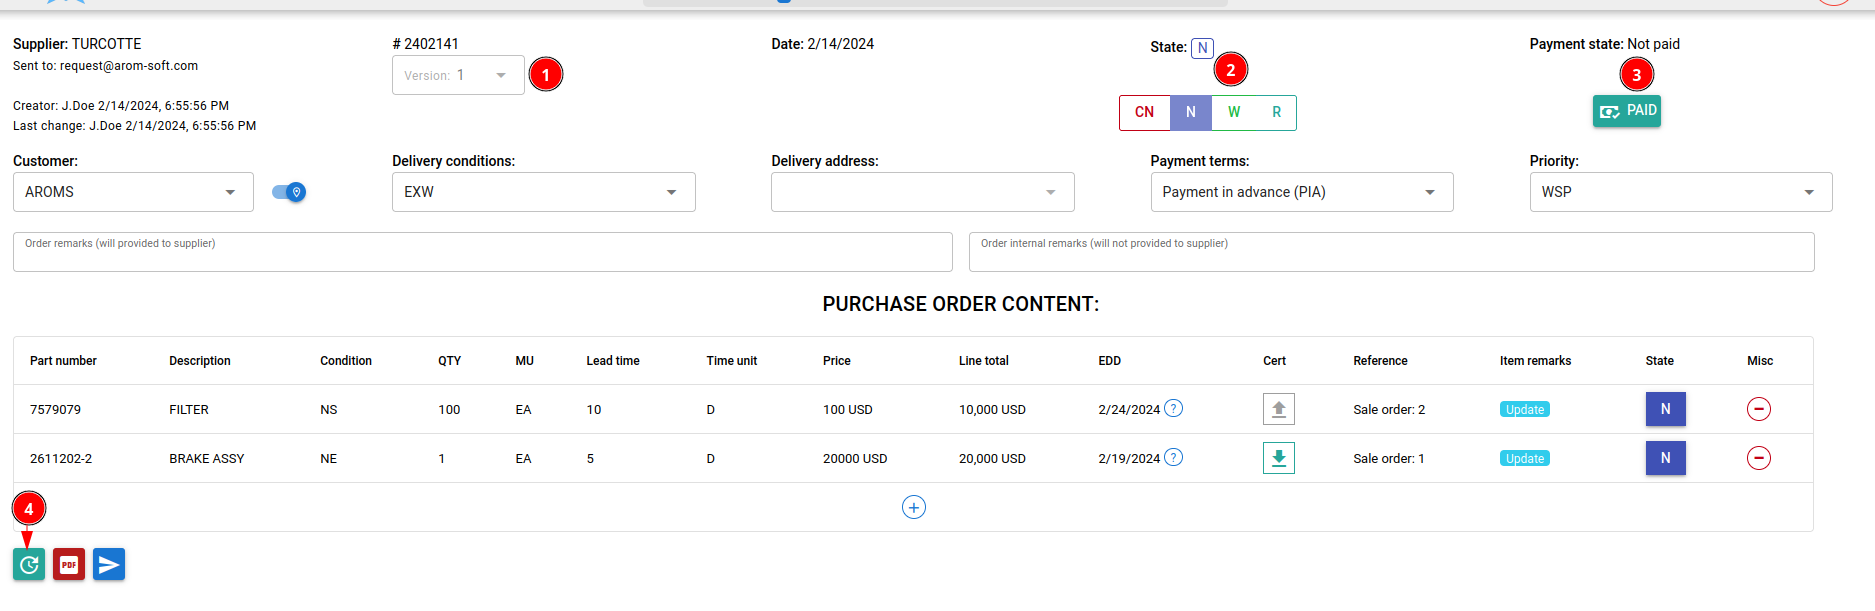Set order state to W
Viewport: 1875px width, 611px height.
coord(1234,112)
